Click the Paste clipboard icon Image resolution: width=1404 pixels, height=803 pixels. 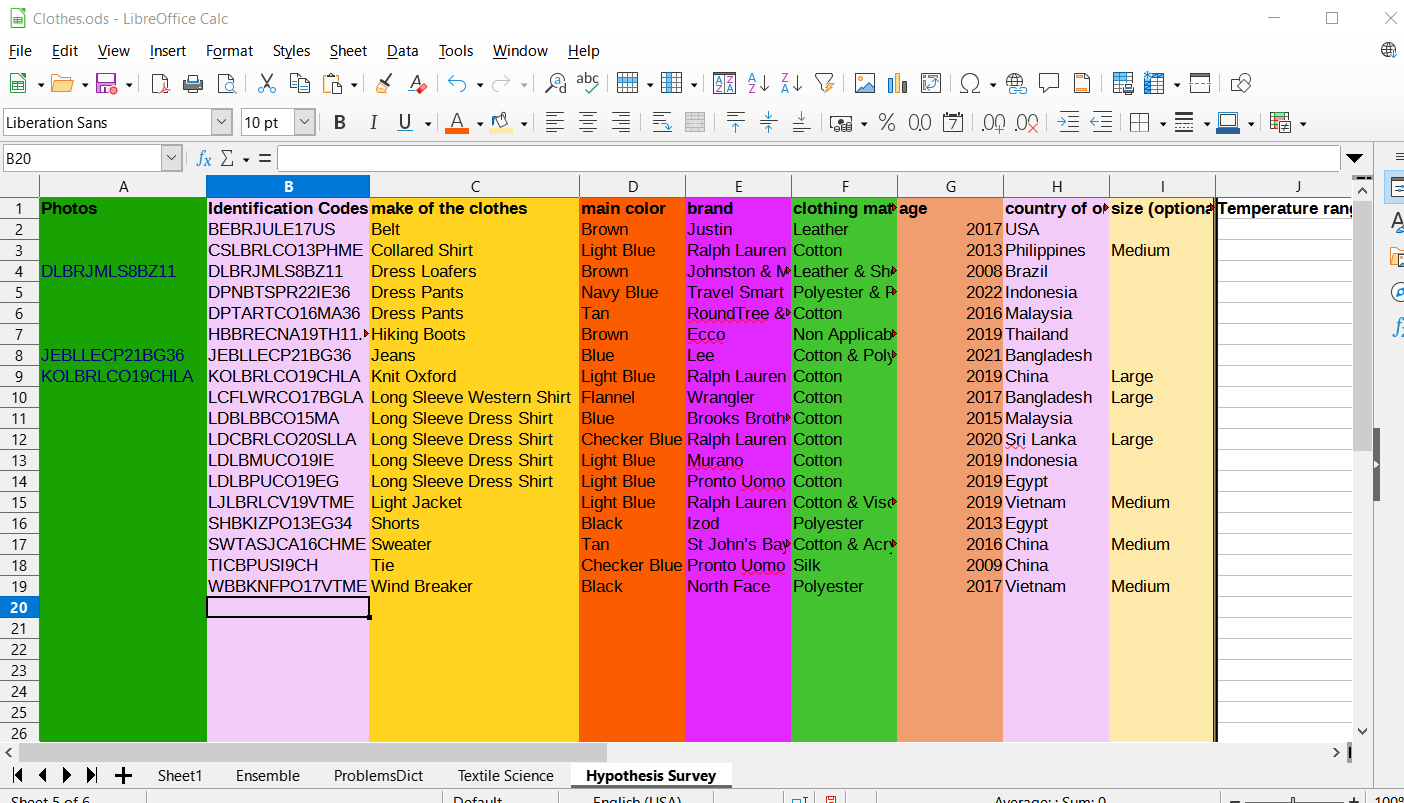click(x=332, y=84)
